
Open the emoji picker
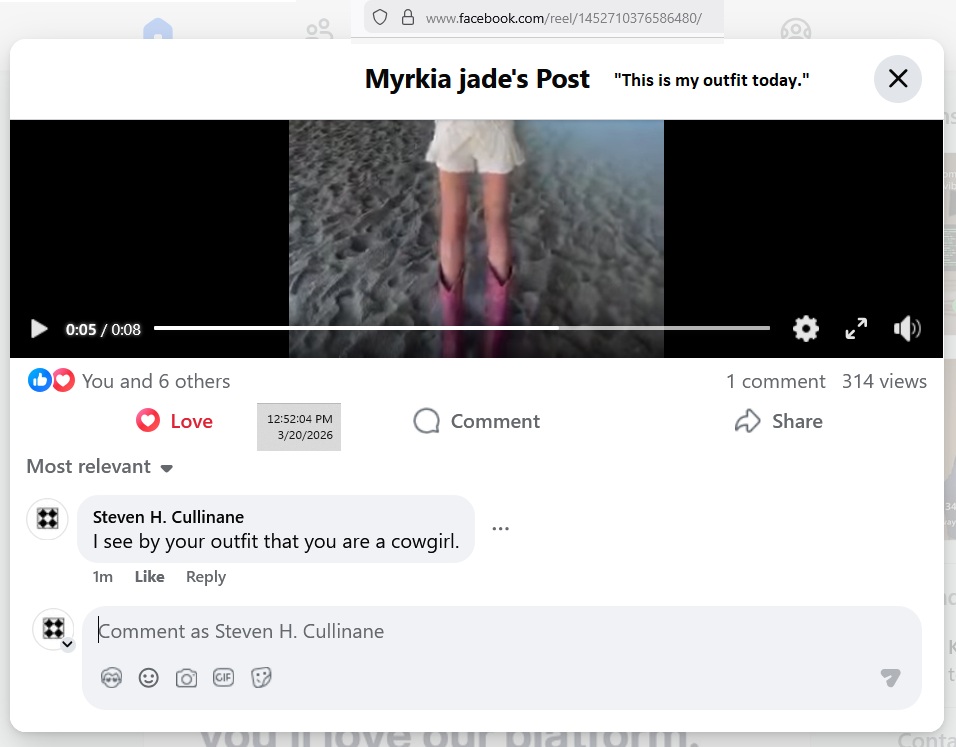click(149, 678)
